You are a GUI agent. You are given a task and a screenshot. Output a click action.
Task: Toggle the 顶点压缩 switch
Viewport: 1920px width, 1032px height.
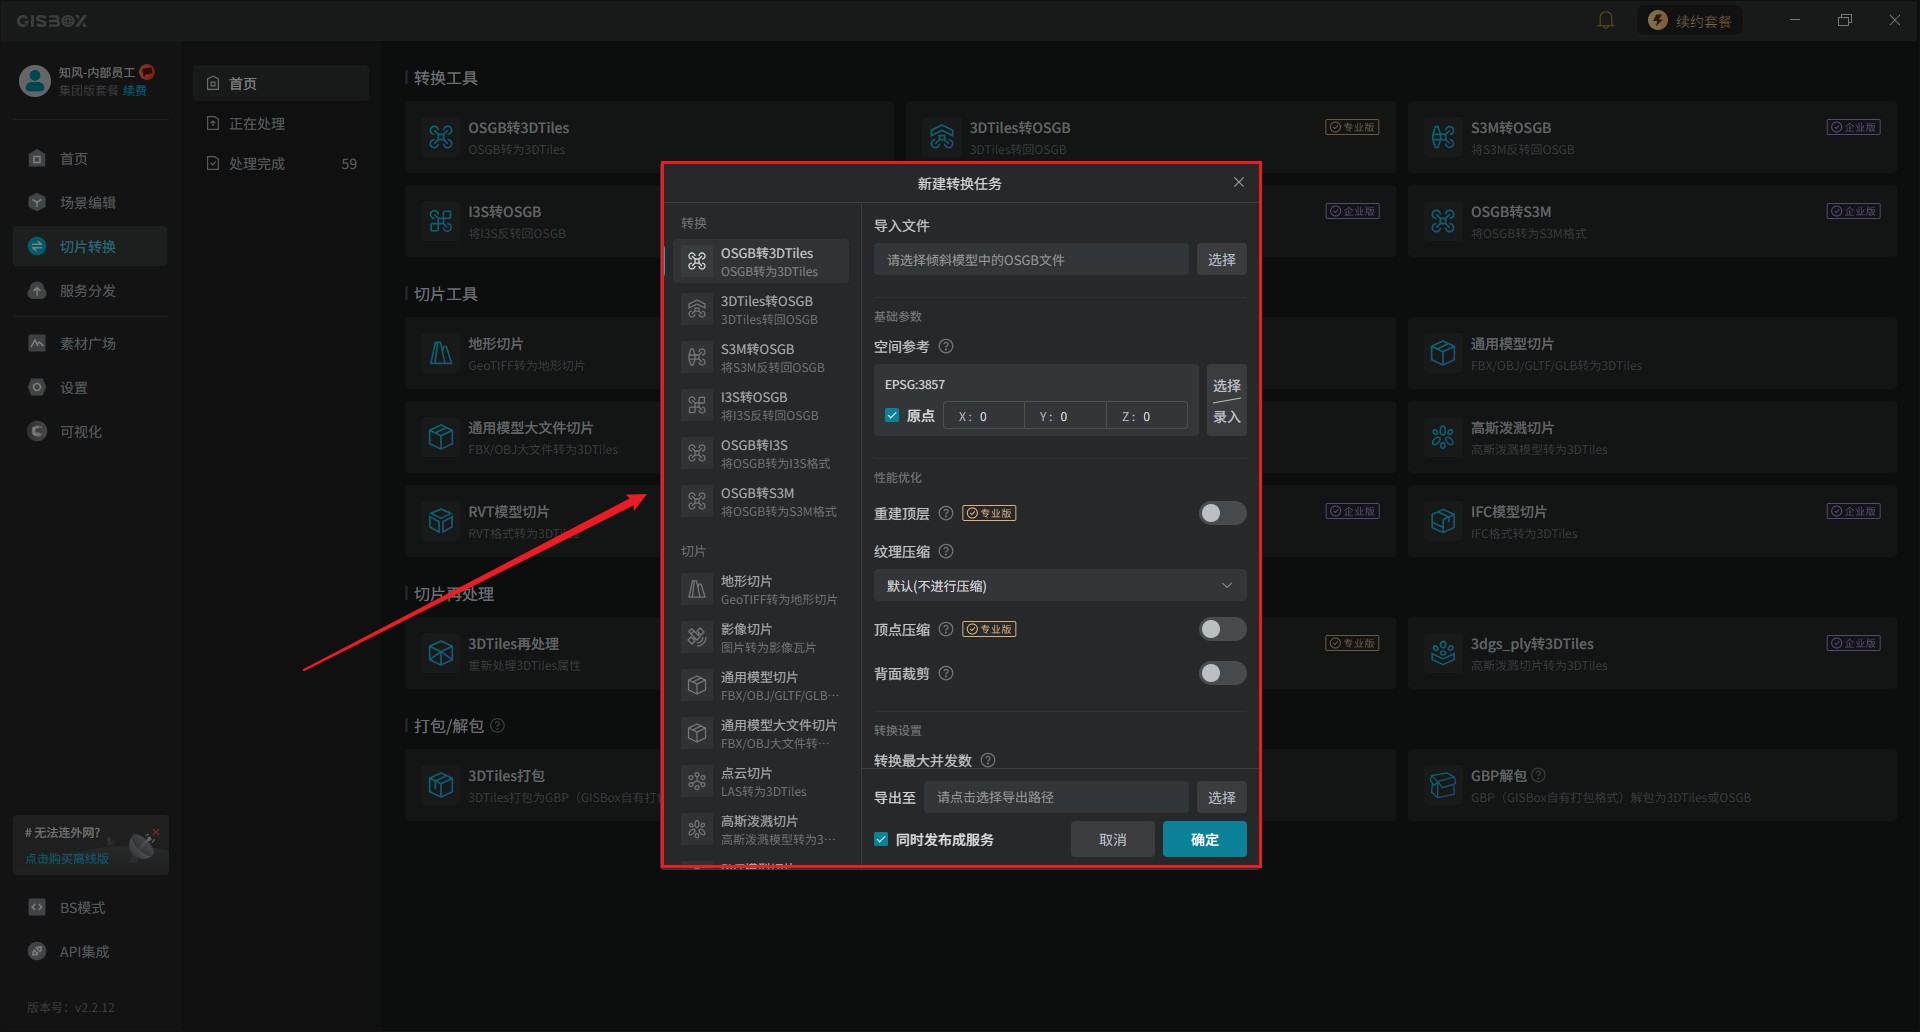coord(1222,629)
